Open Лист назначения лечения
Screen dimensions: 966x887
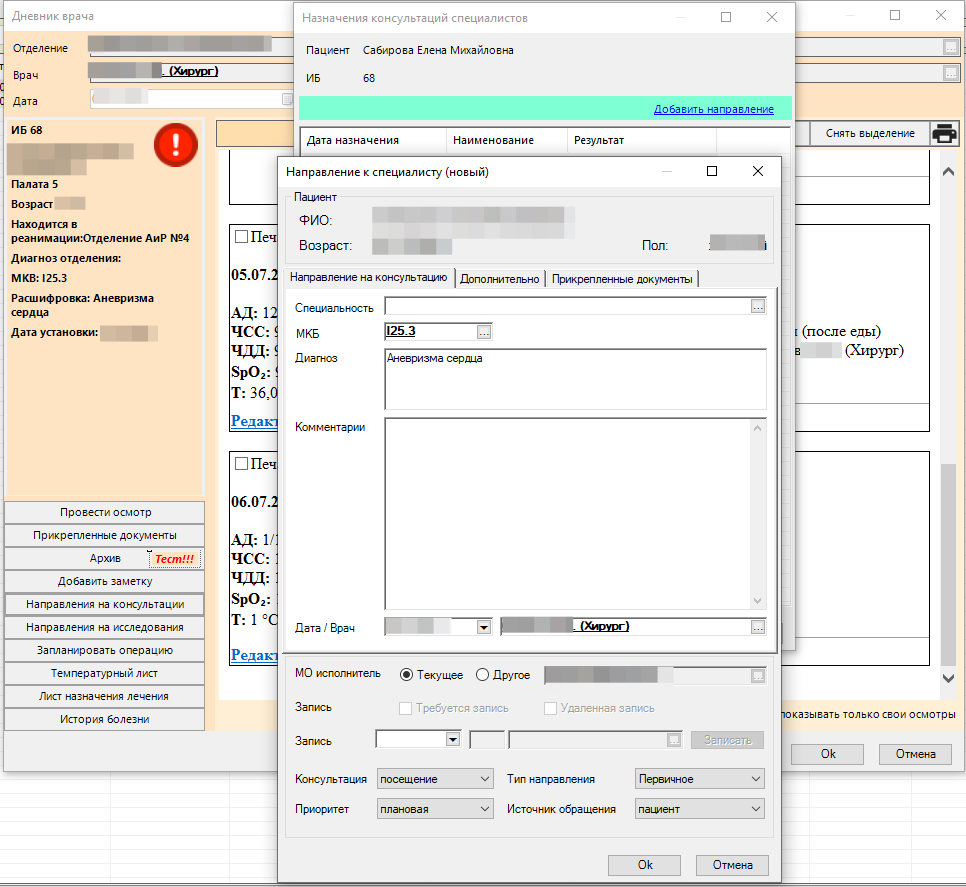tap(105, 696)
